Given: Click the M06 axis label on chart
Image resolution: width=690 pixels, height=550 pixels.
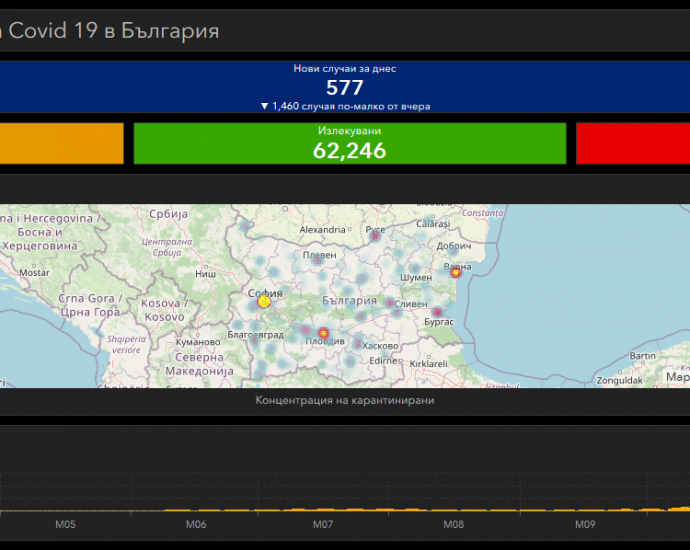Looking at the screenshot, I should [196, 524].
